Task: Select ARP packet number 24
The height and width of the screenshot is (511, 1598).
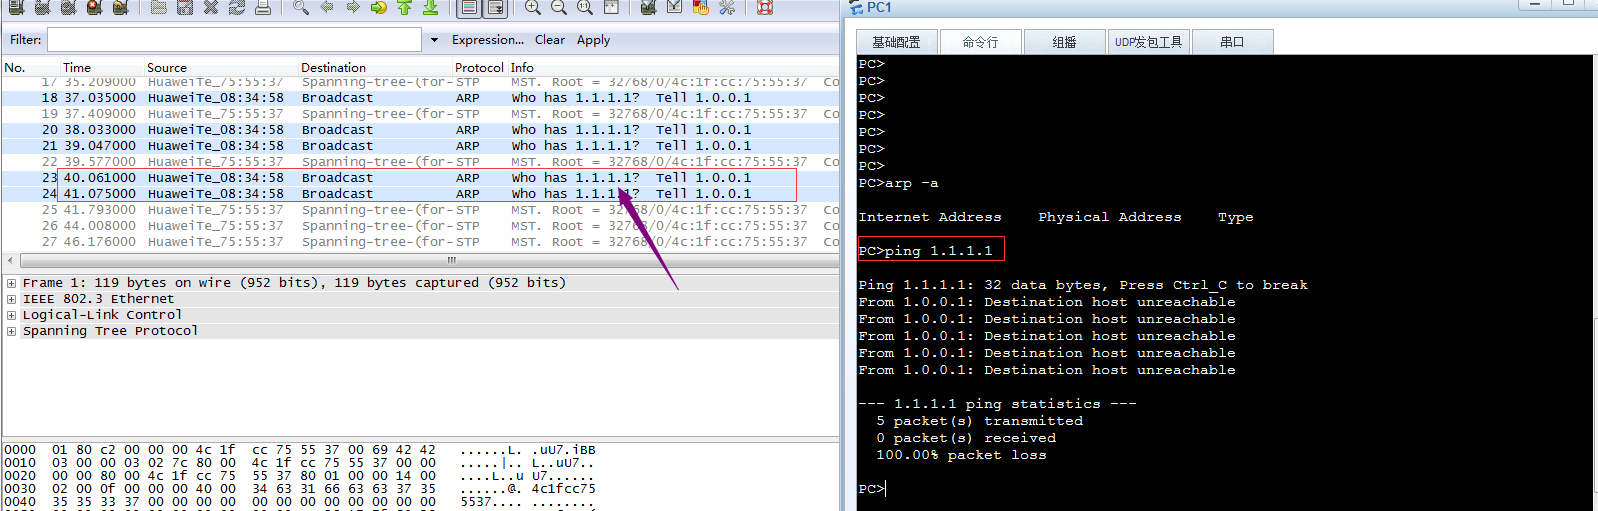Action: 421,194
